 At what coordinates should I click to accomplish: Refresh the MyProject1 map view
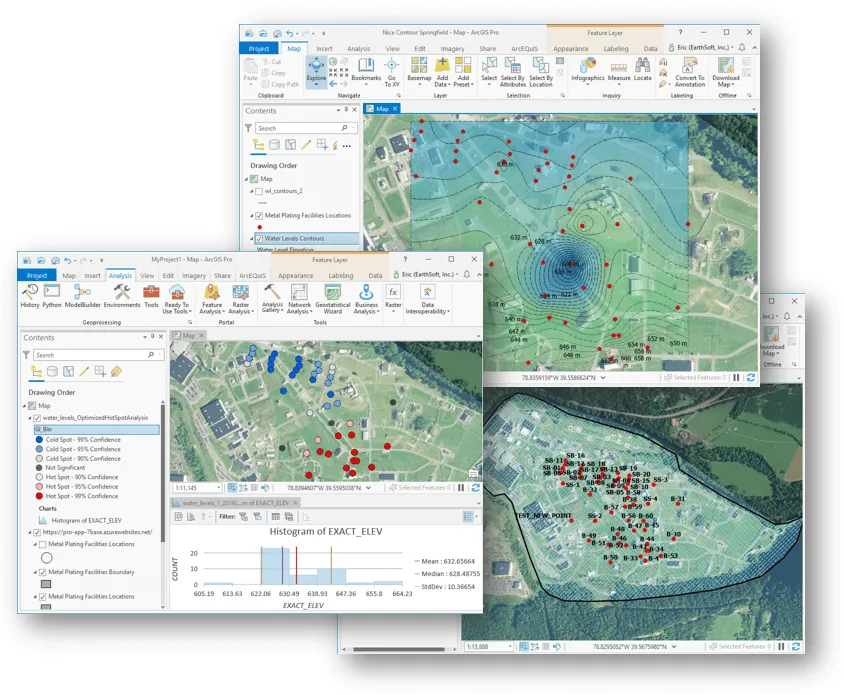(475, 488)
